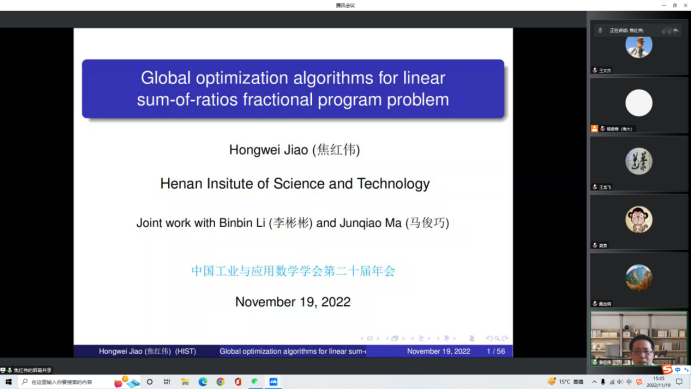Click the orange host badge on second participant

[594, 128]
